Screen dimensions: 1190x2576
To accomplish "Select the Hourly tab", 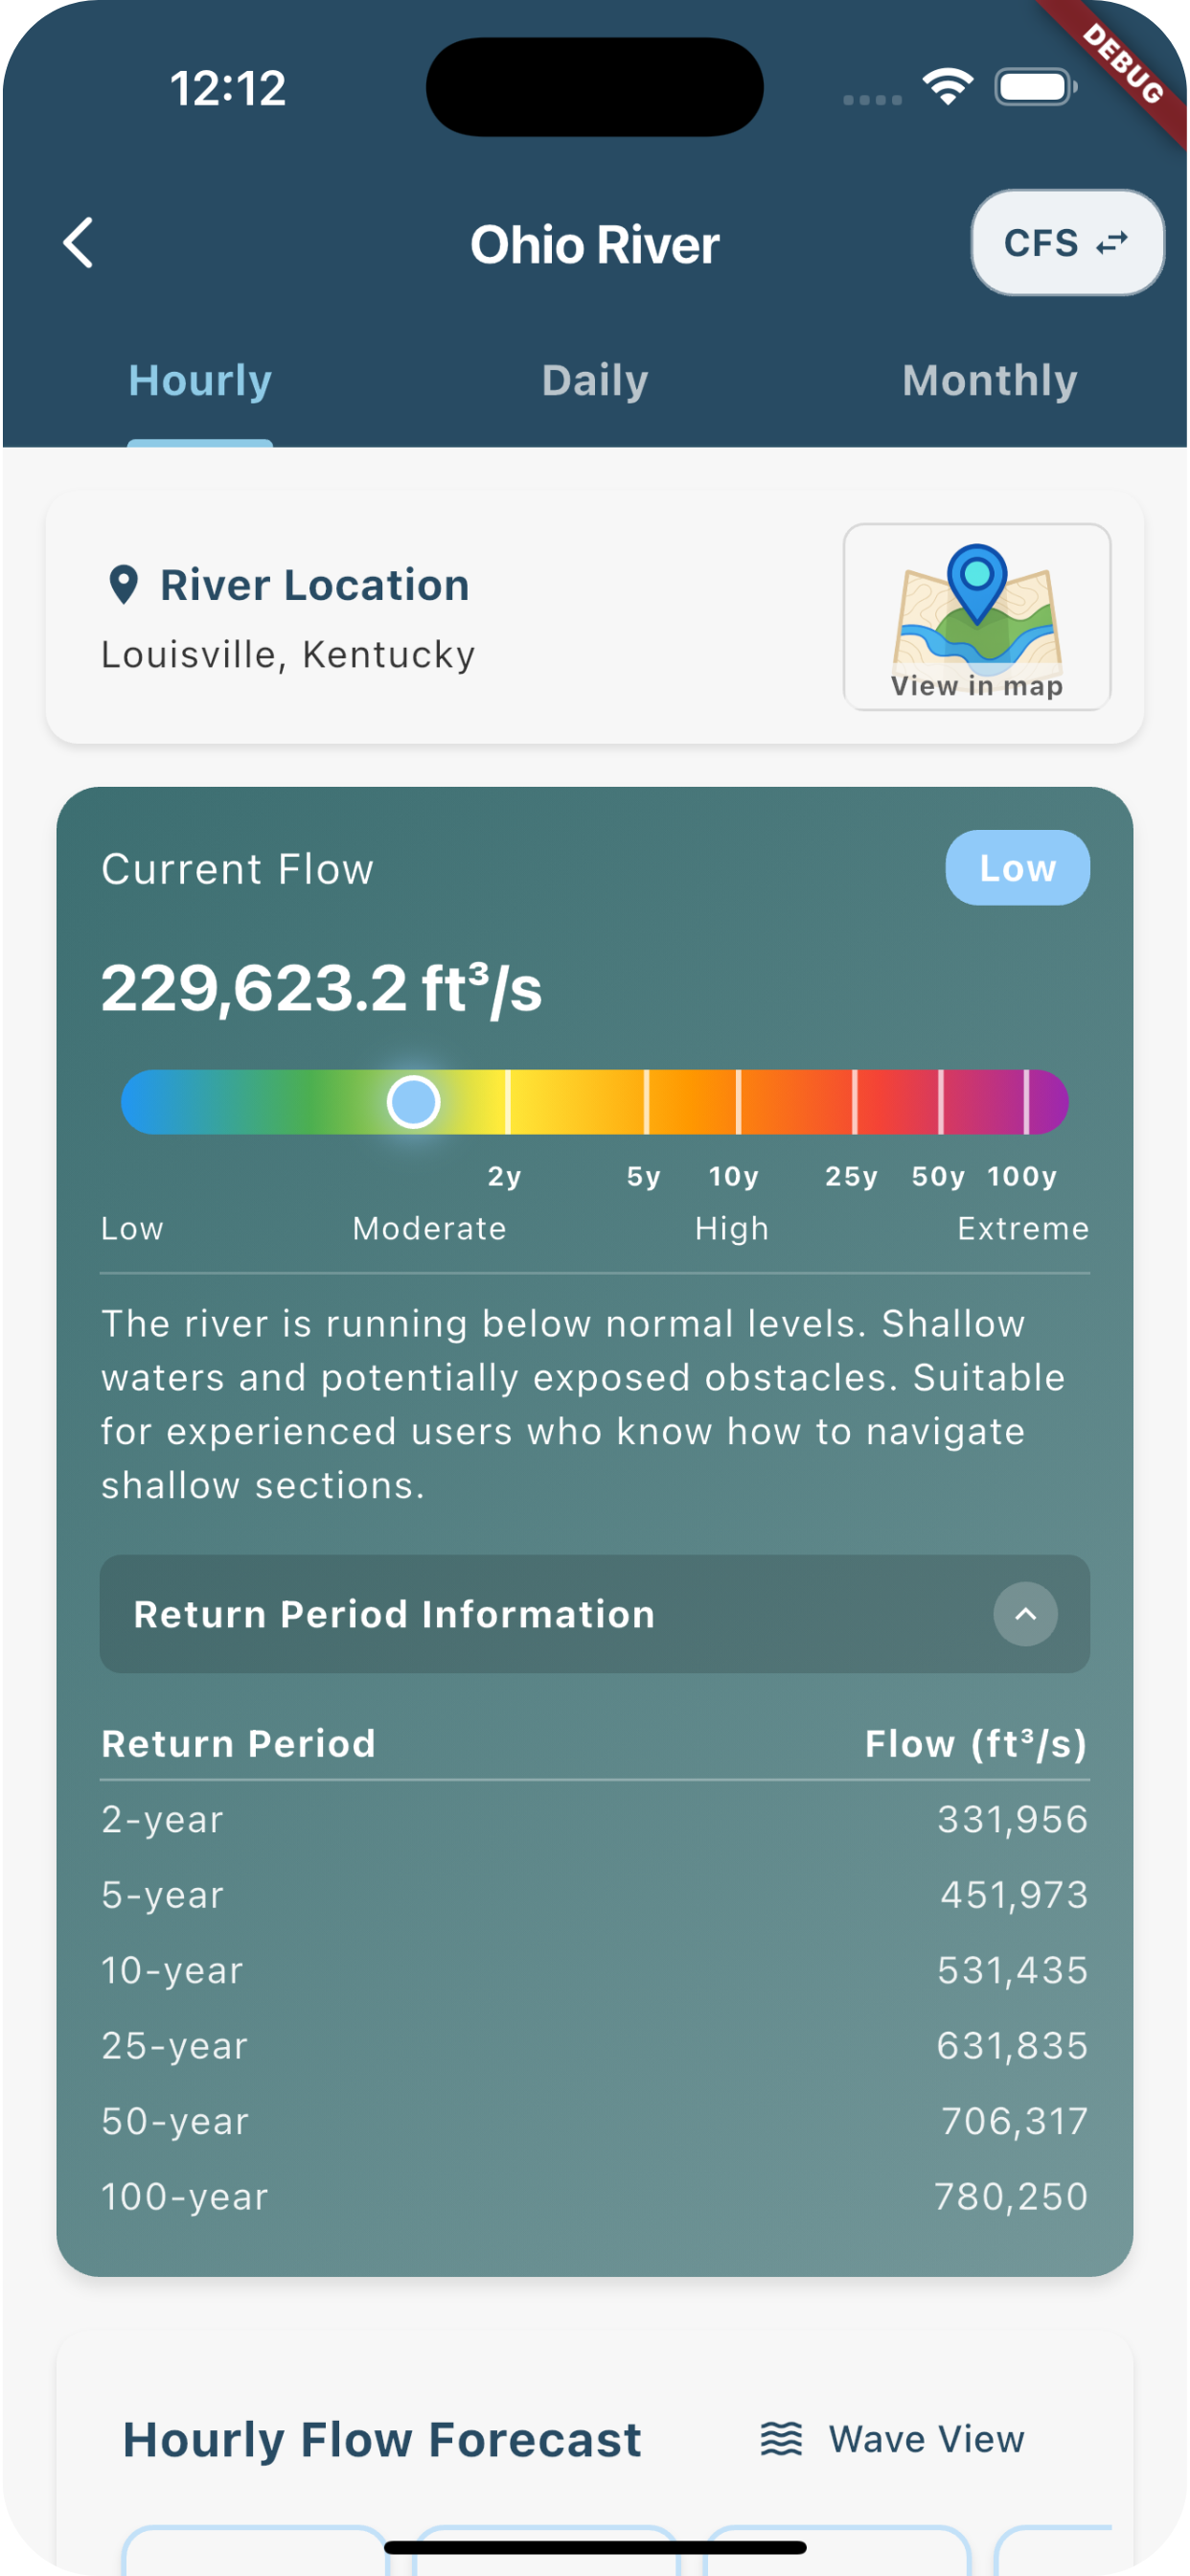I will click(200, 381).
